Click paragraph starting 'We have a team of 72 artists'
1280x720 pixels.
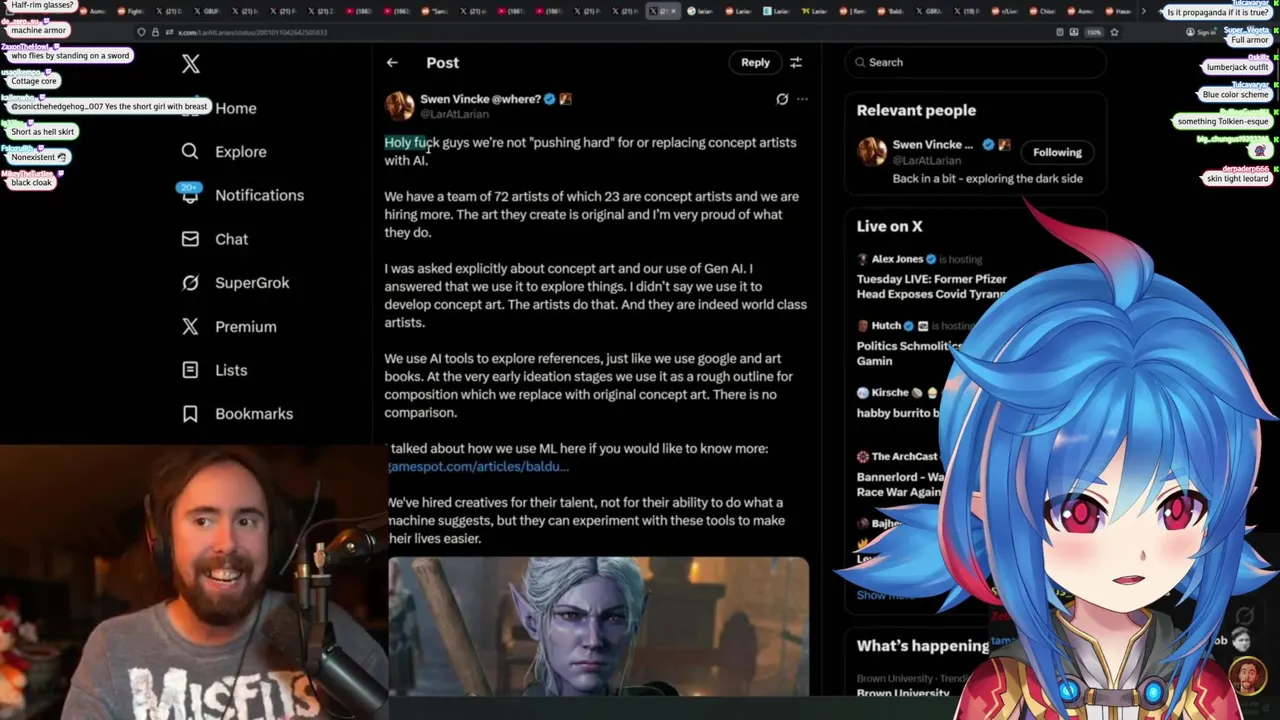coord(592,215)
